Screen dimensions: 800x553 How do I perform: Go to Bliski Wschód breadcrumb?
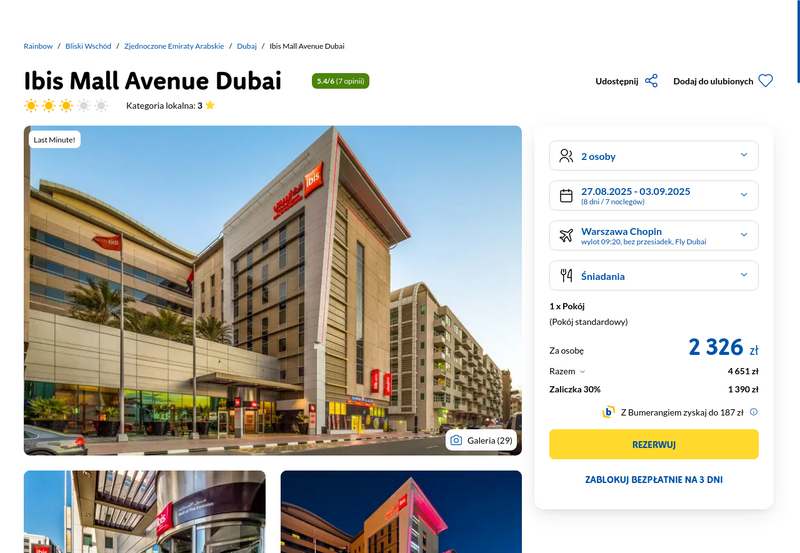[x=88, y=46]
